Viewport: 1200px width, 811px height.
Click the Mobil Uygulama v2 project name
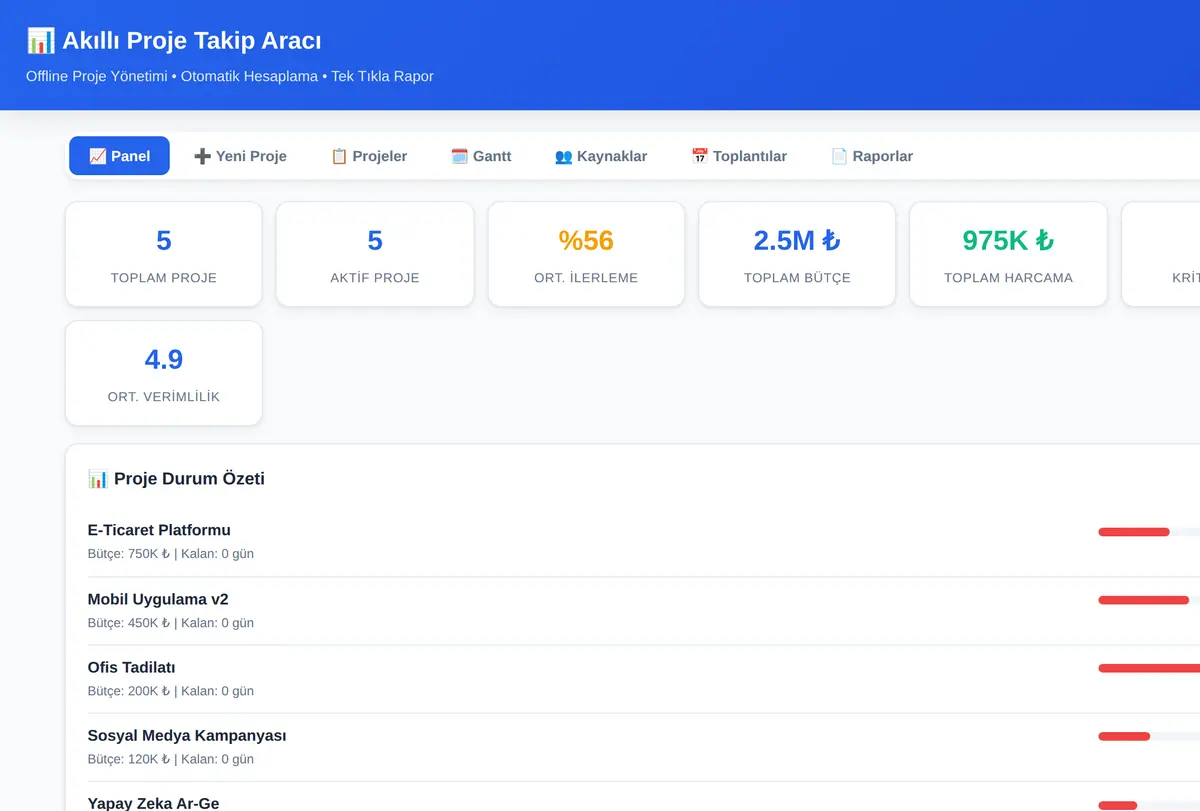[x=158, y=599]
